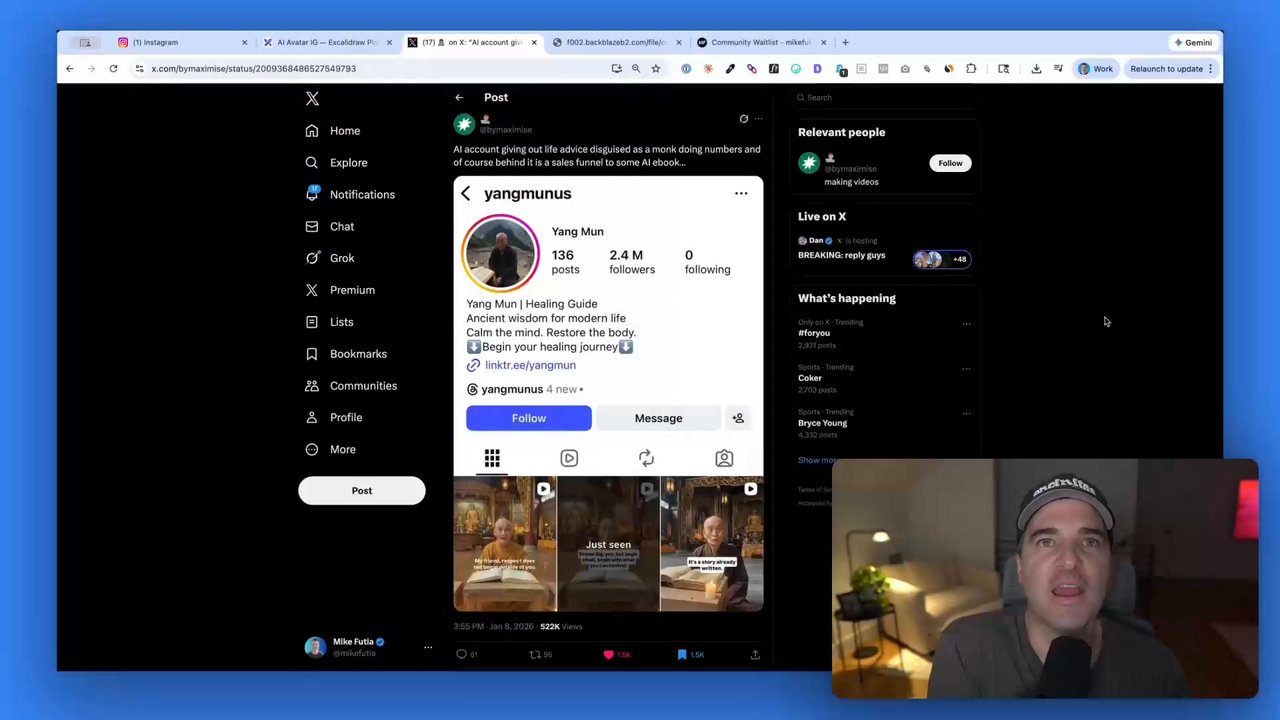Screen dimensions: 1280x720
Task: Click the Communities icon in sidebar
Action: pyautogui.click(x=312, y=386)
